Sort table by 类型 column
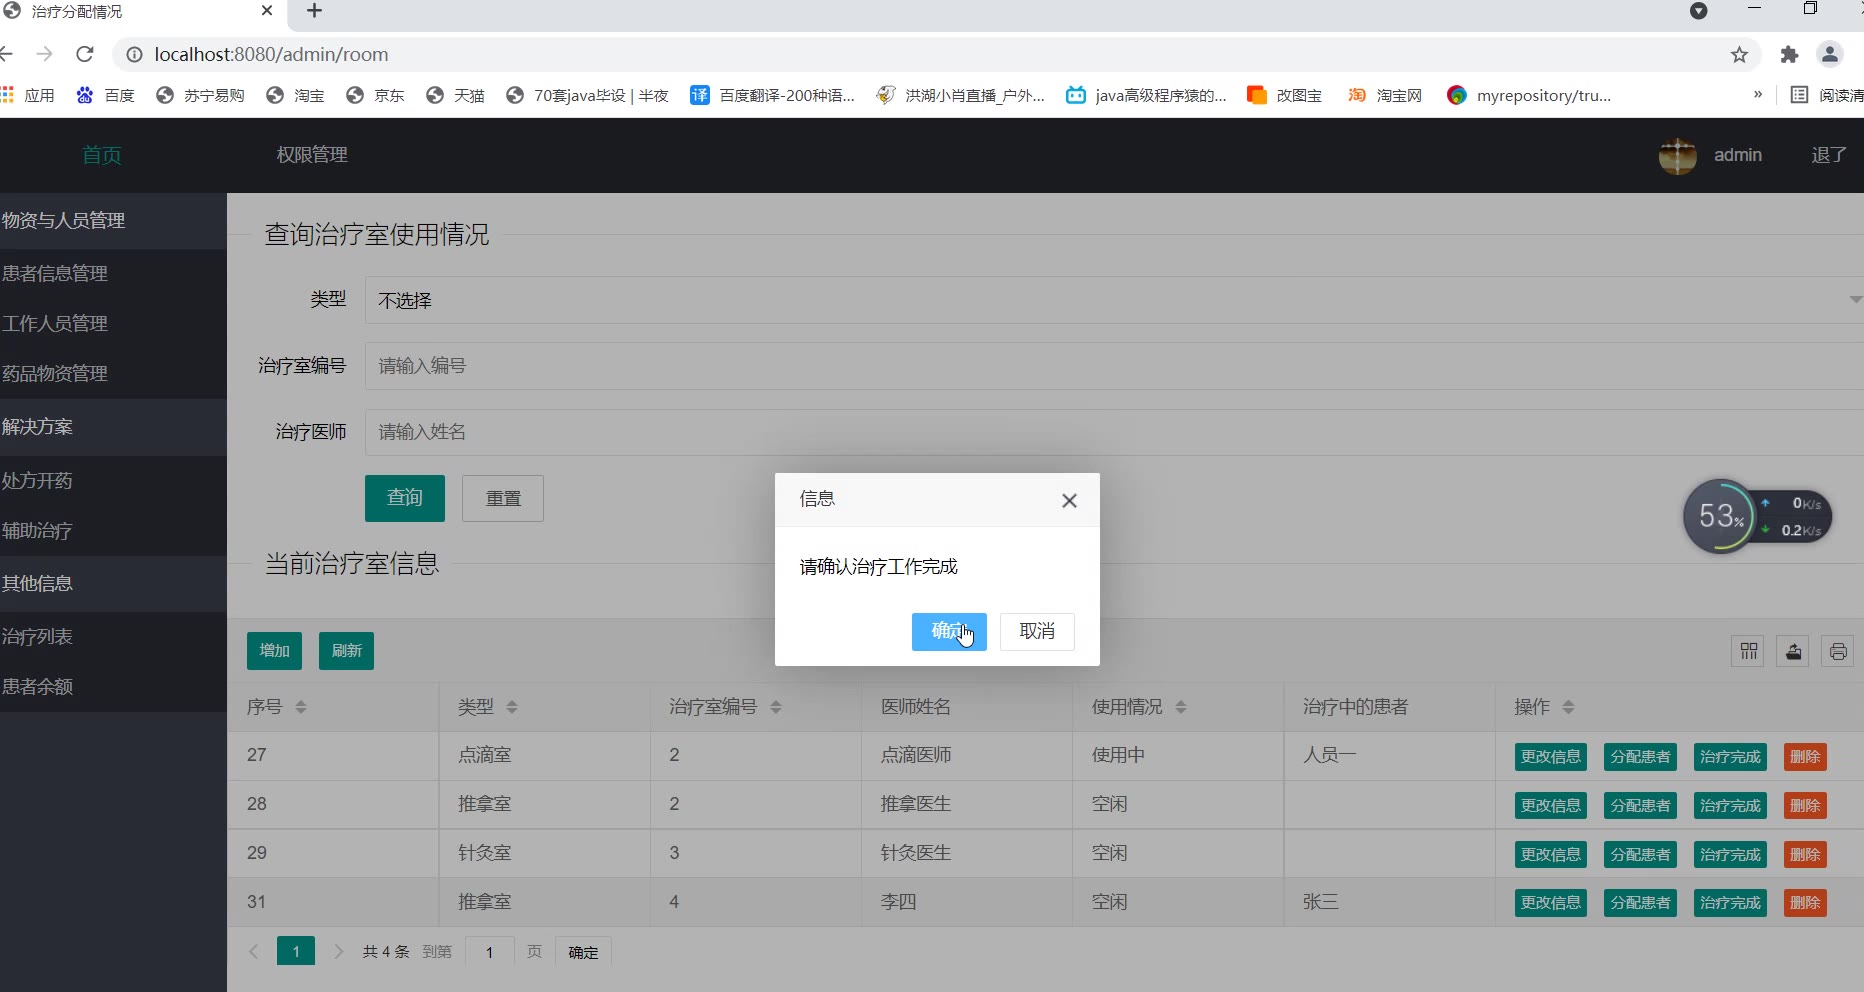Viewport: 1864px width, 992px height. tap(512, 707)
